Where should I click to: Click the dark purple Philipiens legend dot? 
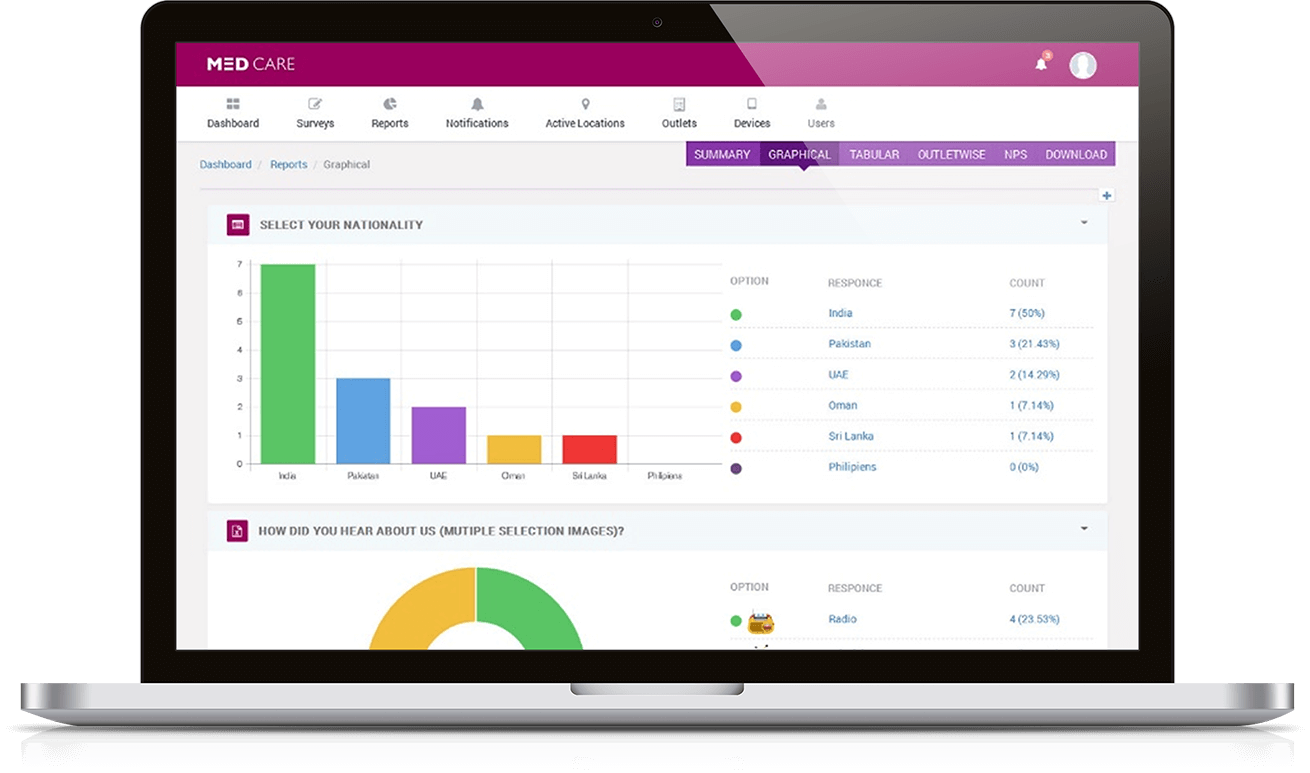[x=736, y=468]
